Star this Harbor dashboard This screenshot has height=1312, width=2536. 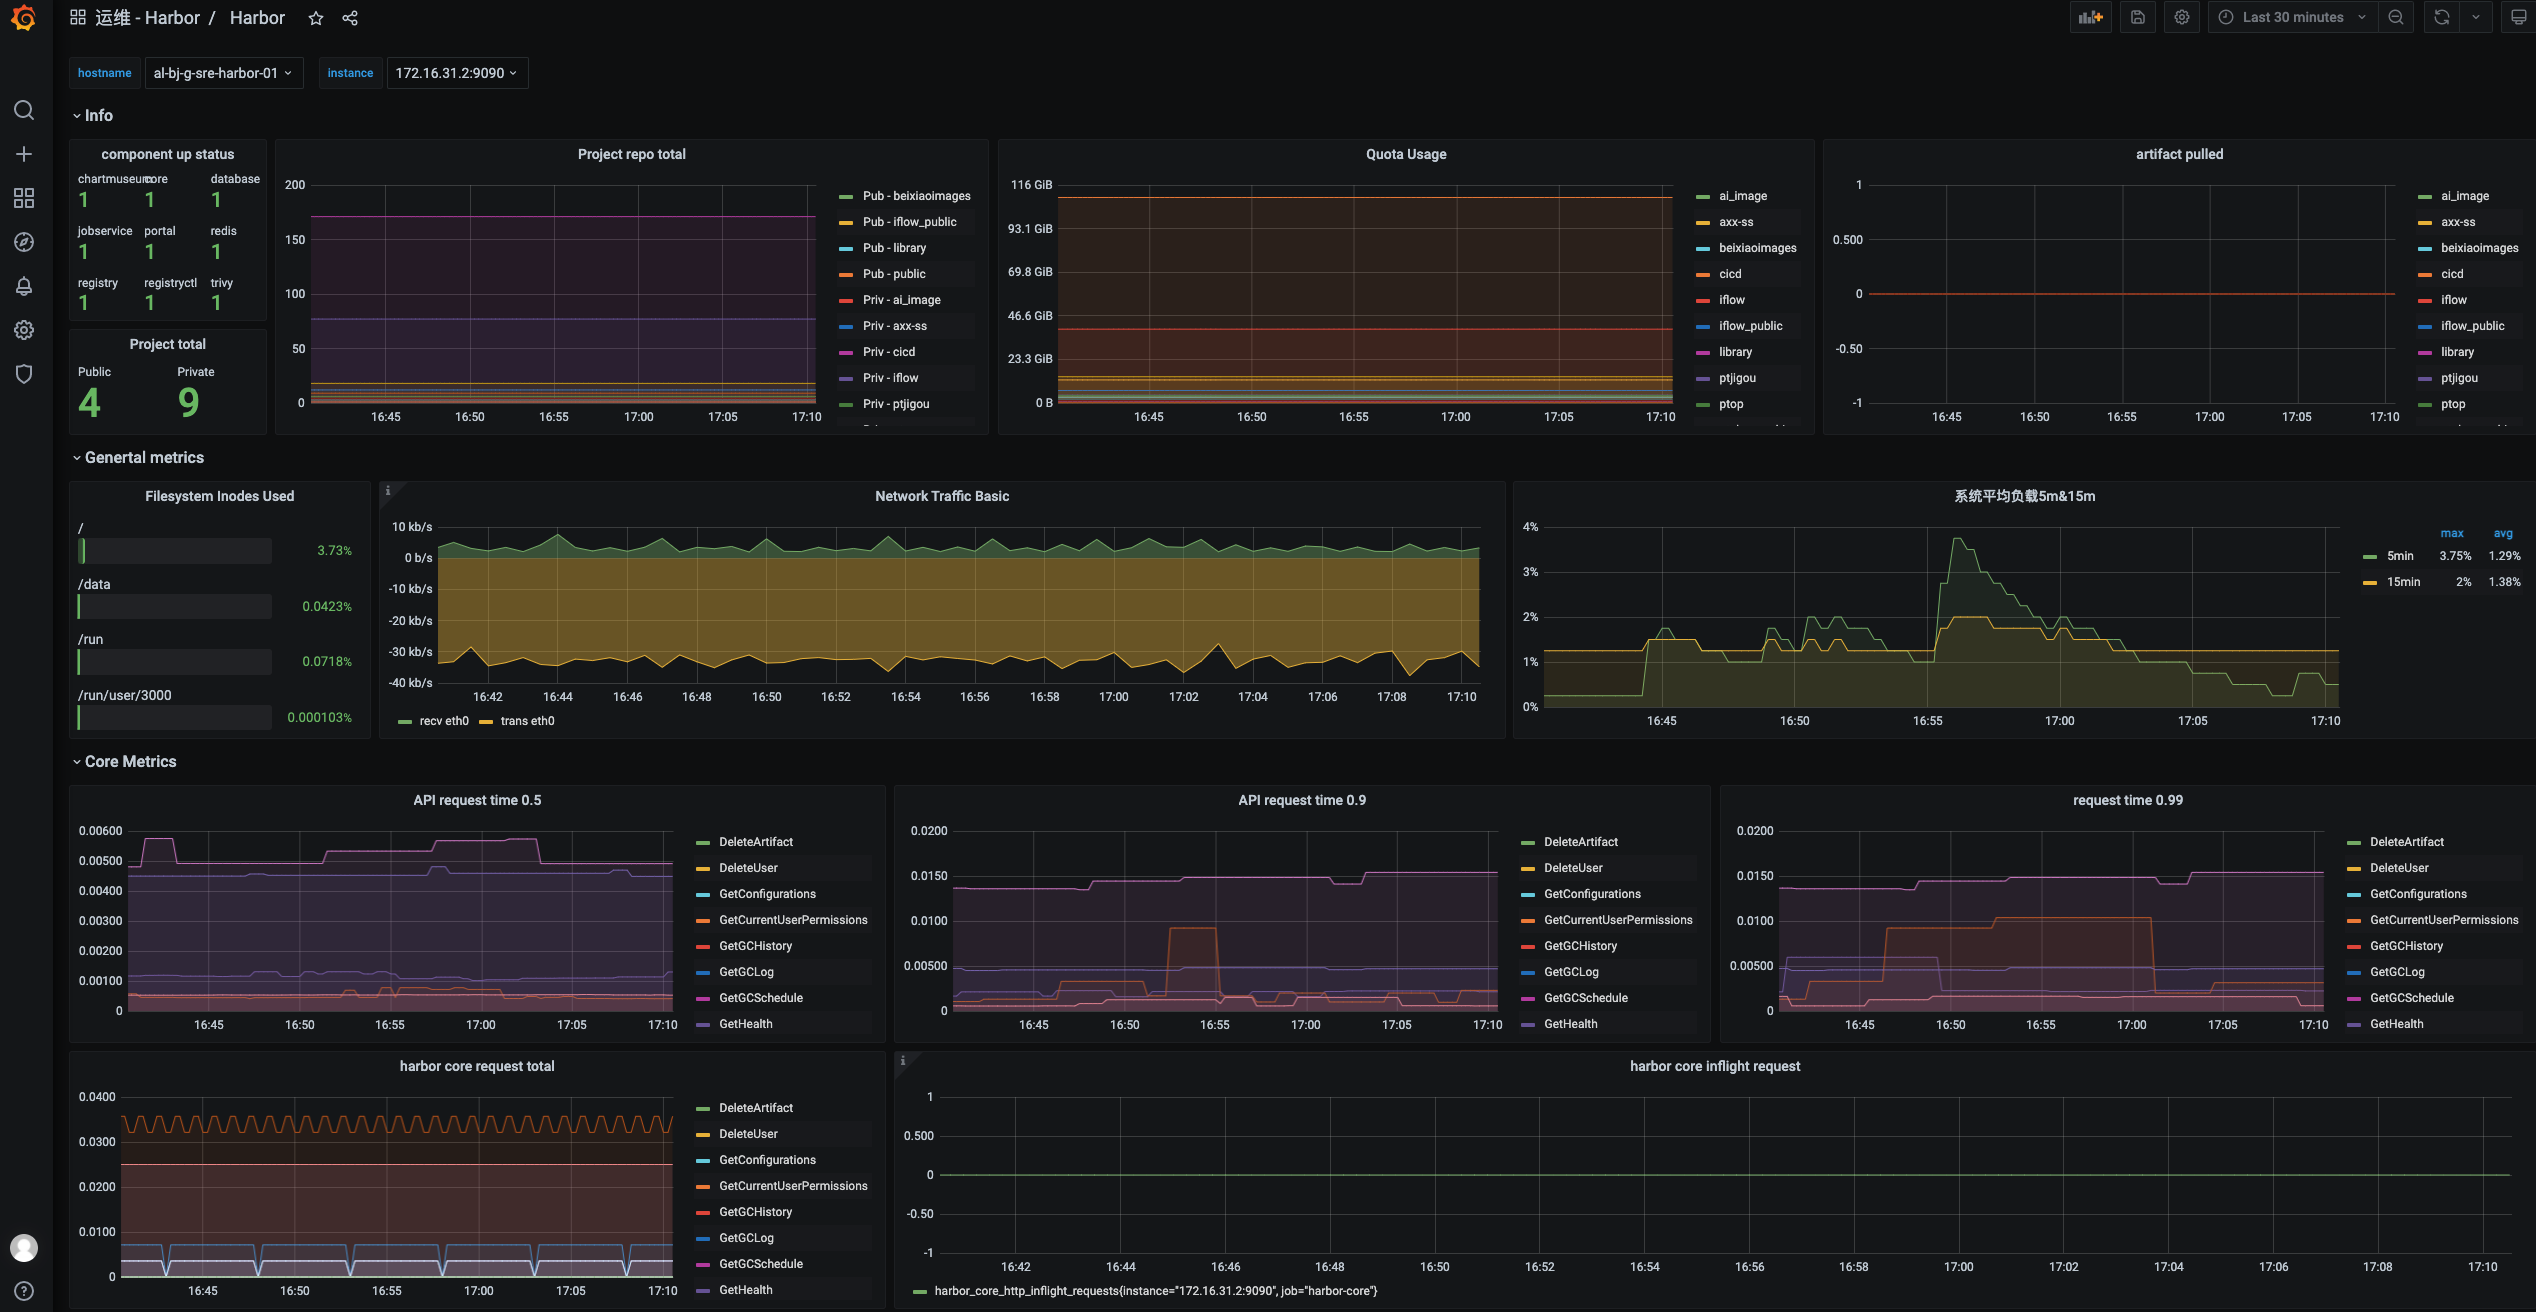[316, 18]
